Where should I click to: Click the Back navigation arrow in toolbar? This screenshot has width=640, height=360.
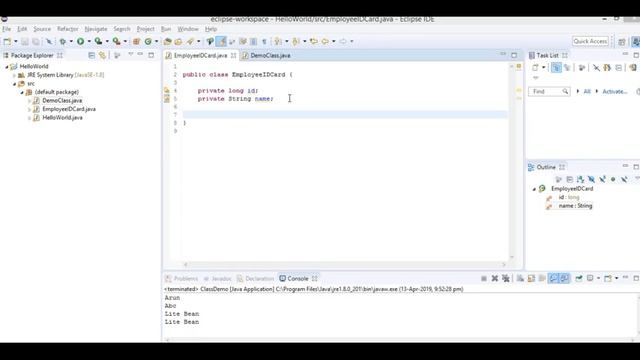pos(325,41)
